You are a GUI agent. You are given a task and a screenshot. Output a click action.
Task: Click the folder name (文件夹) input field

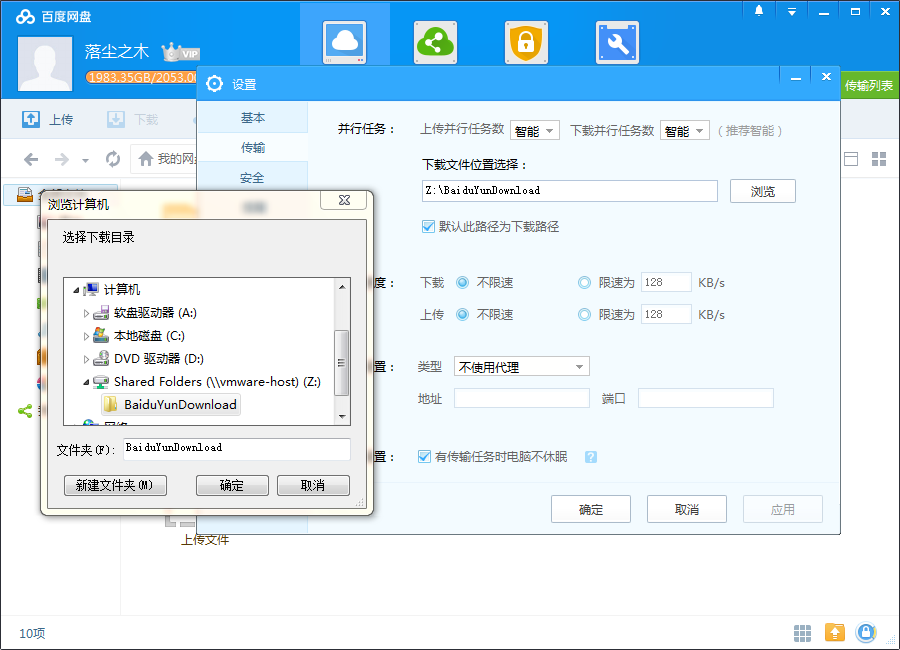tap(236, 448)
